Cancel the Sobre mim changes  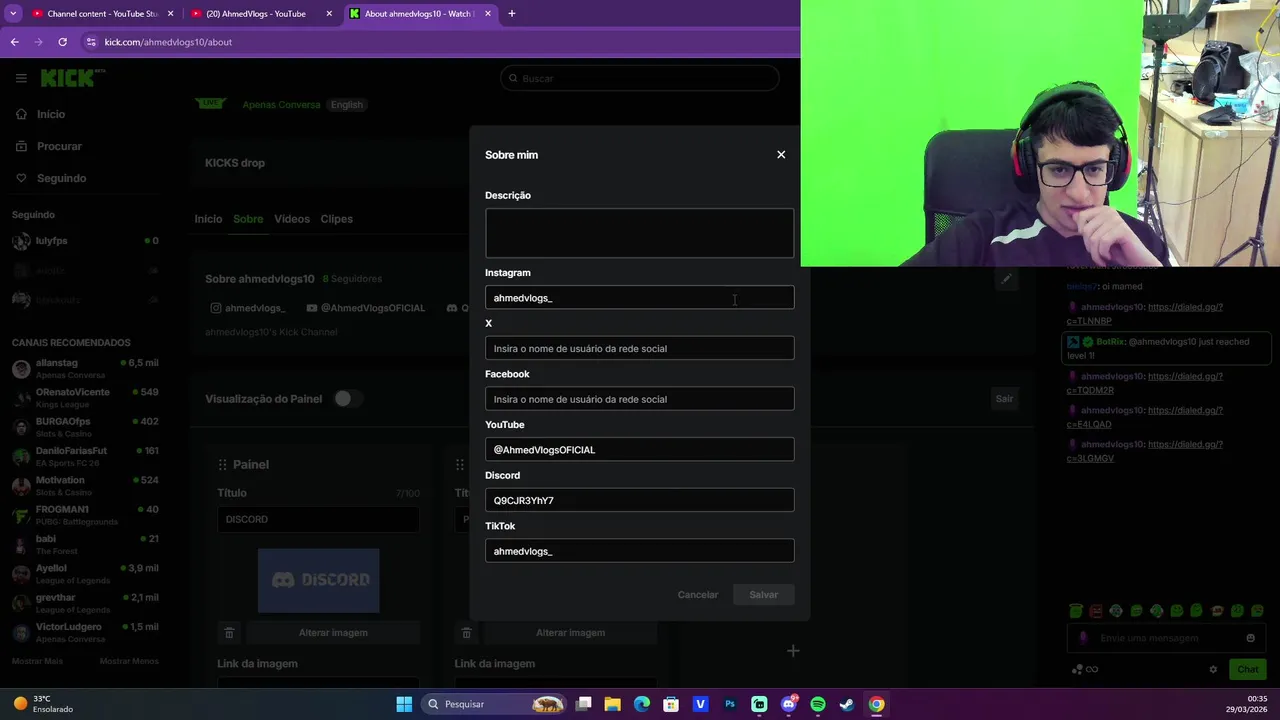coord(698,595)
